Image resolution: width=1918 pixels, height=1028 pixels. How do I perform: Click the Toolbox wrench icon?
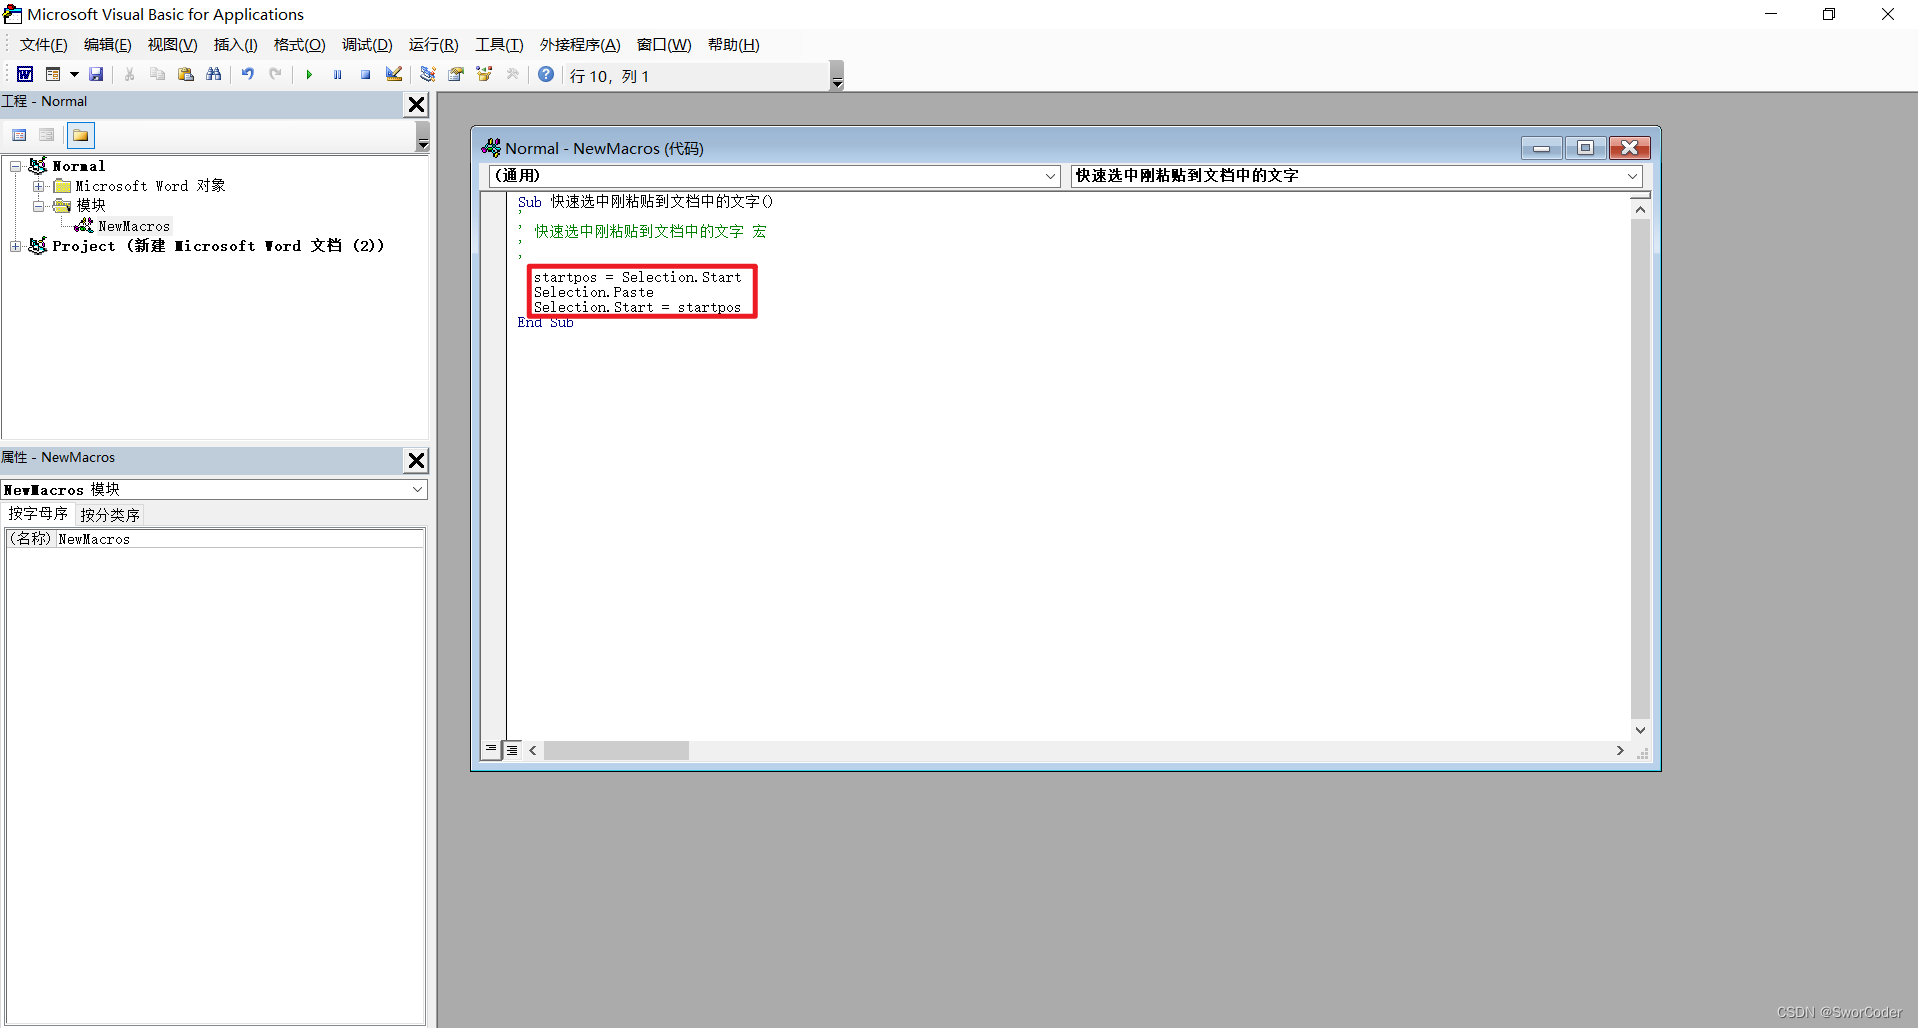tap(513, 75)
